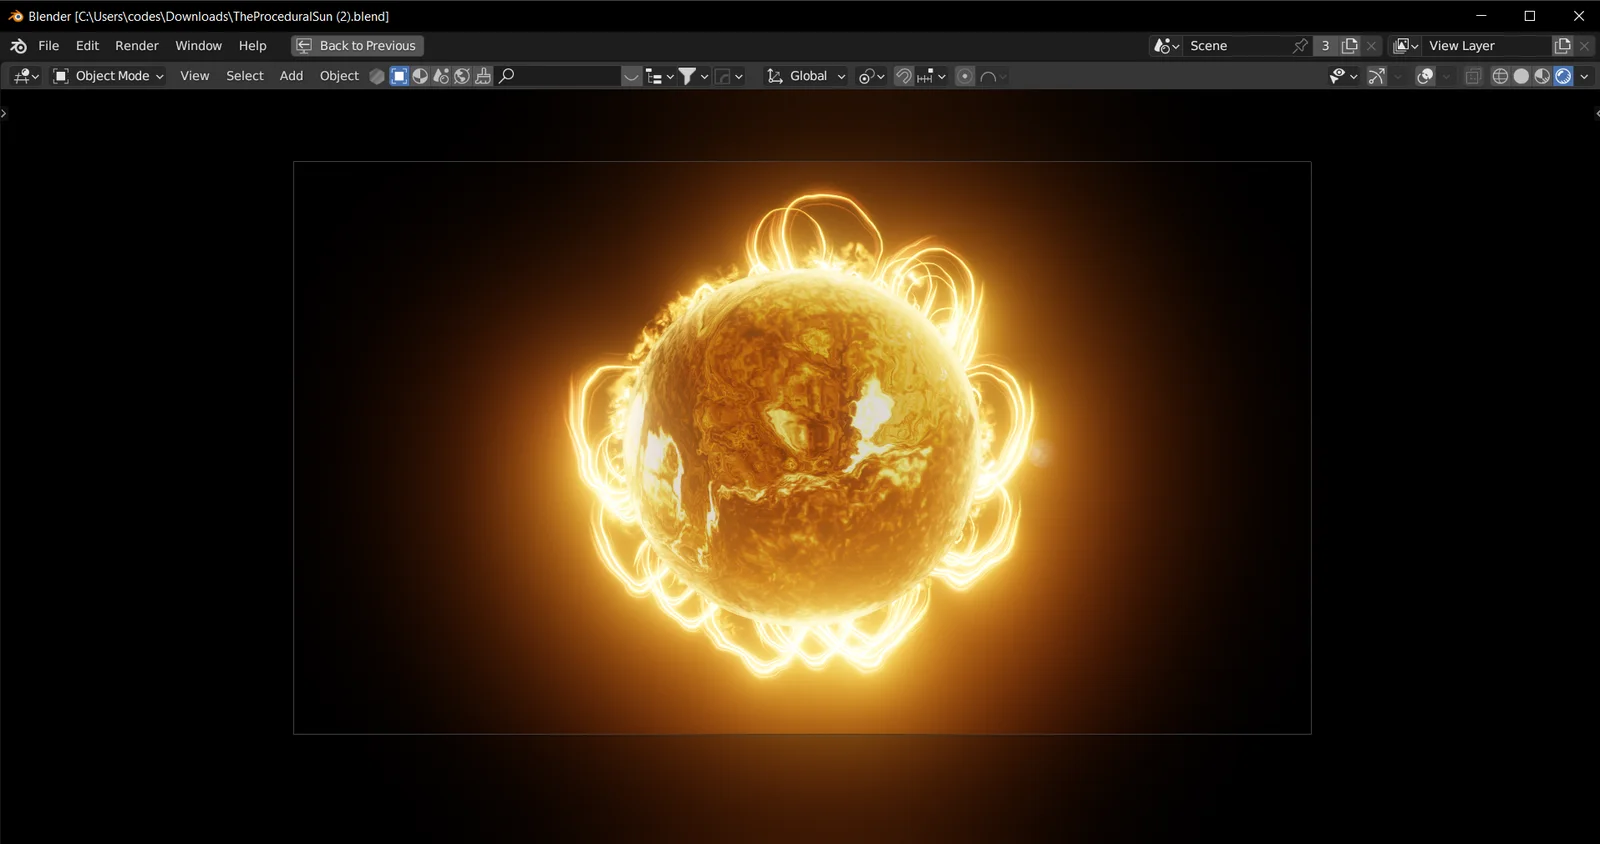Click the remove view layer X icon
This screenshot has height=844, width=1600.
[x=1585, y=46]
